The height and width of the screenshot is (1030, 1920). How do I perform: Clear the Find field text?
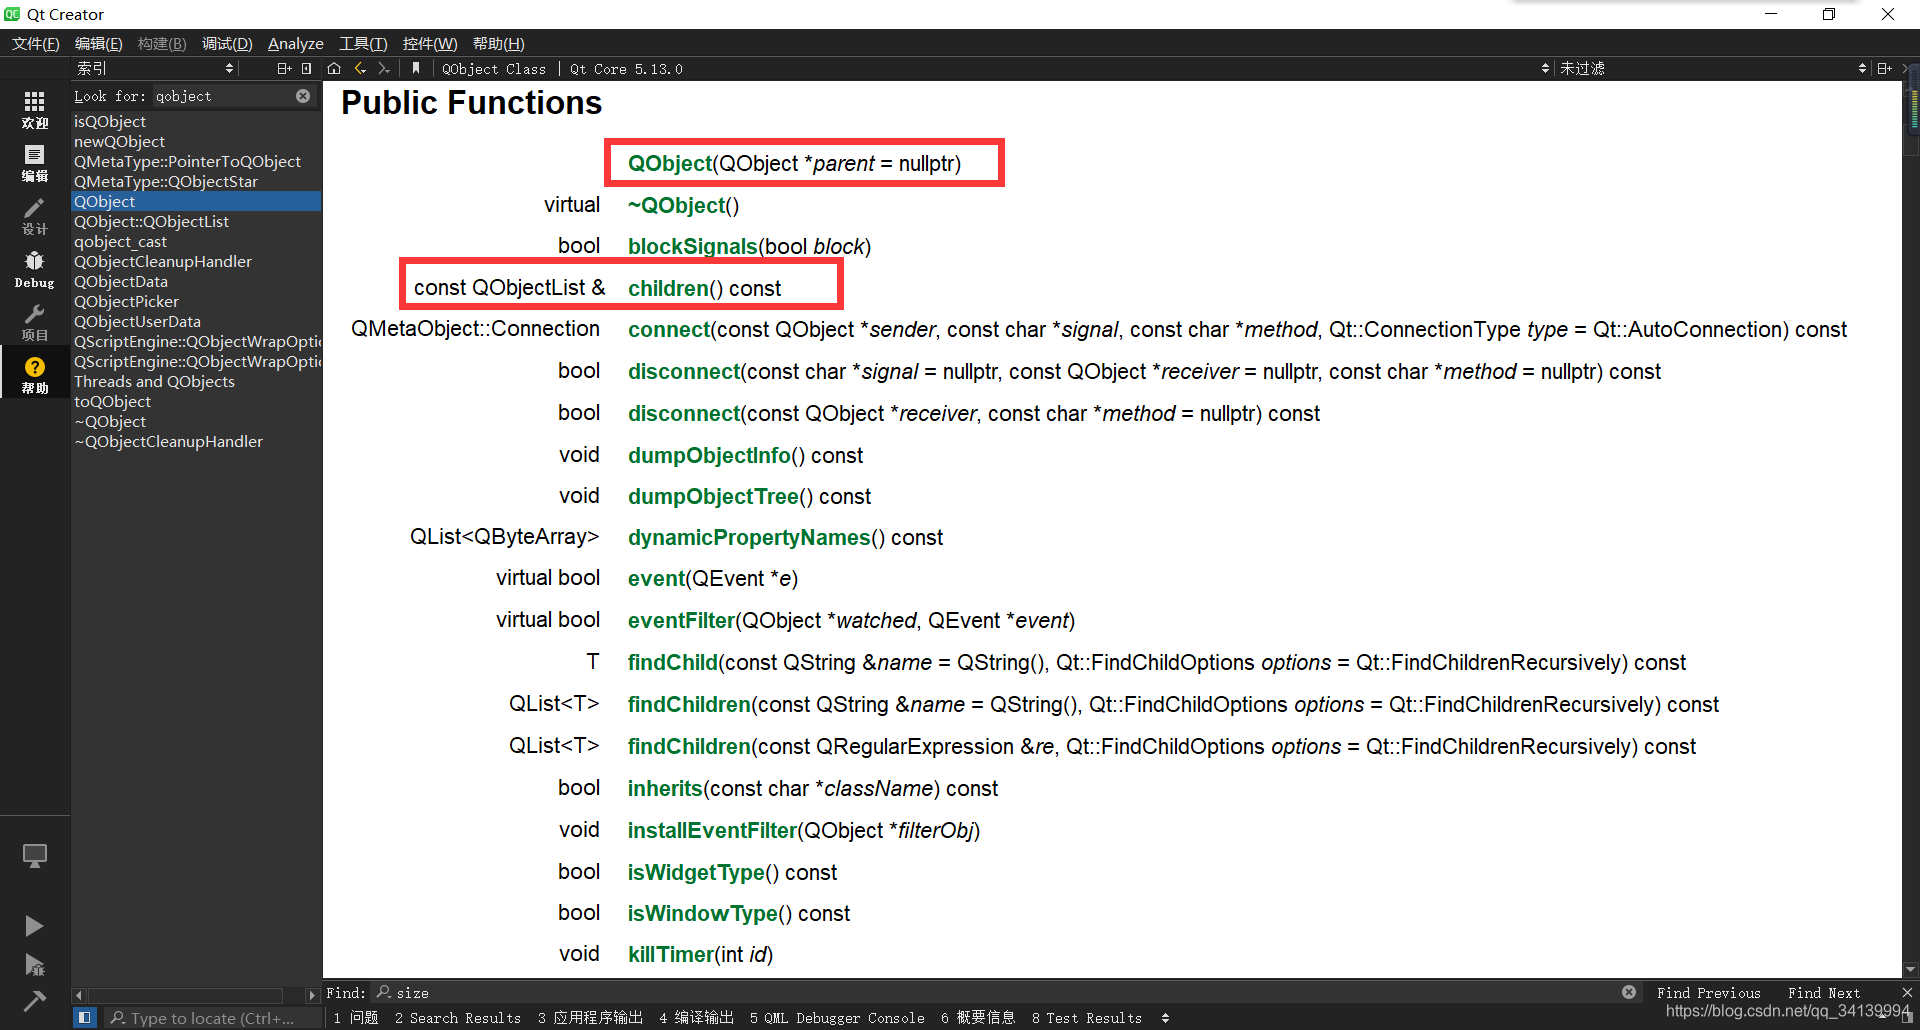(1629, 992)
